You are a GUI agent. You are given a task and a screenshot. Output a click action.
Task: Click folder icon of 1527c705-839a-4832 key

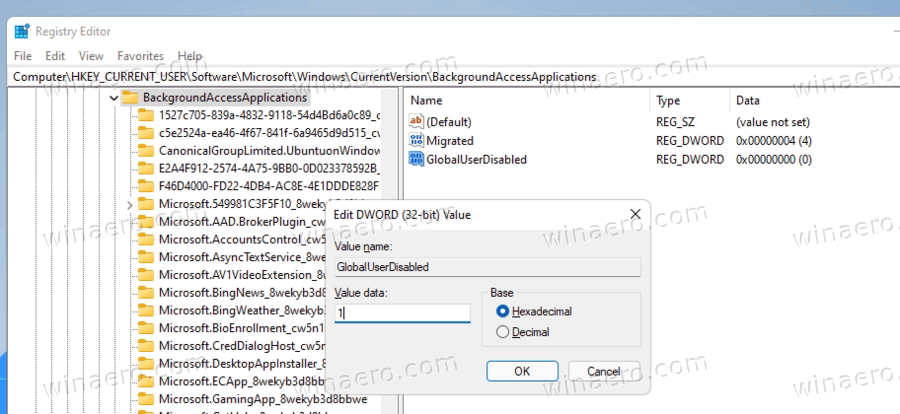coord(146,115)
